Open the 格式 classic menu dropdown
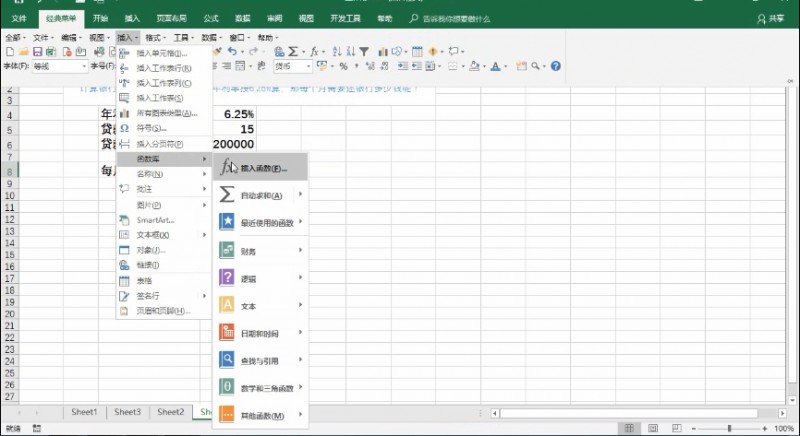The width and height of the screenshot is (800, 436). (x=155, y=38)
